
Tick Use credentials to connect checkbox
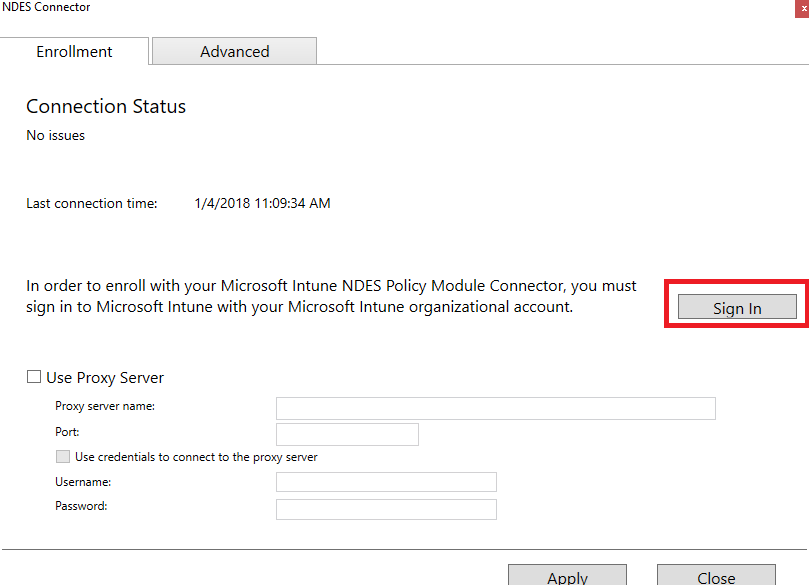(63, 457)
